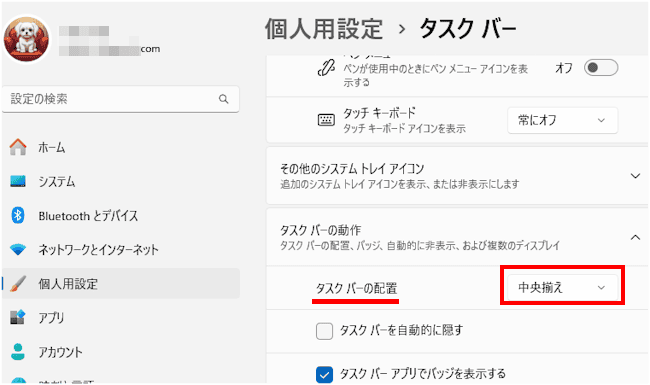Go to システム settings
Viewport: 650px width, 385px height.
click(121, 182)
